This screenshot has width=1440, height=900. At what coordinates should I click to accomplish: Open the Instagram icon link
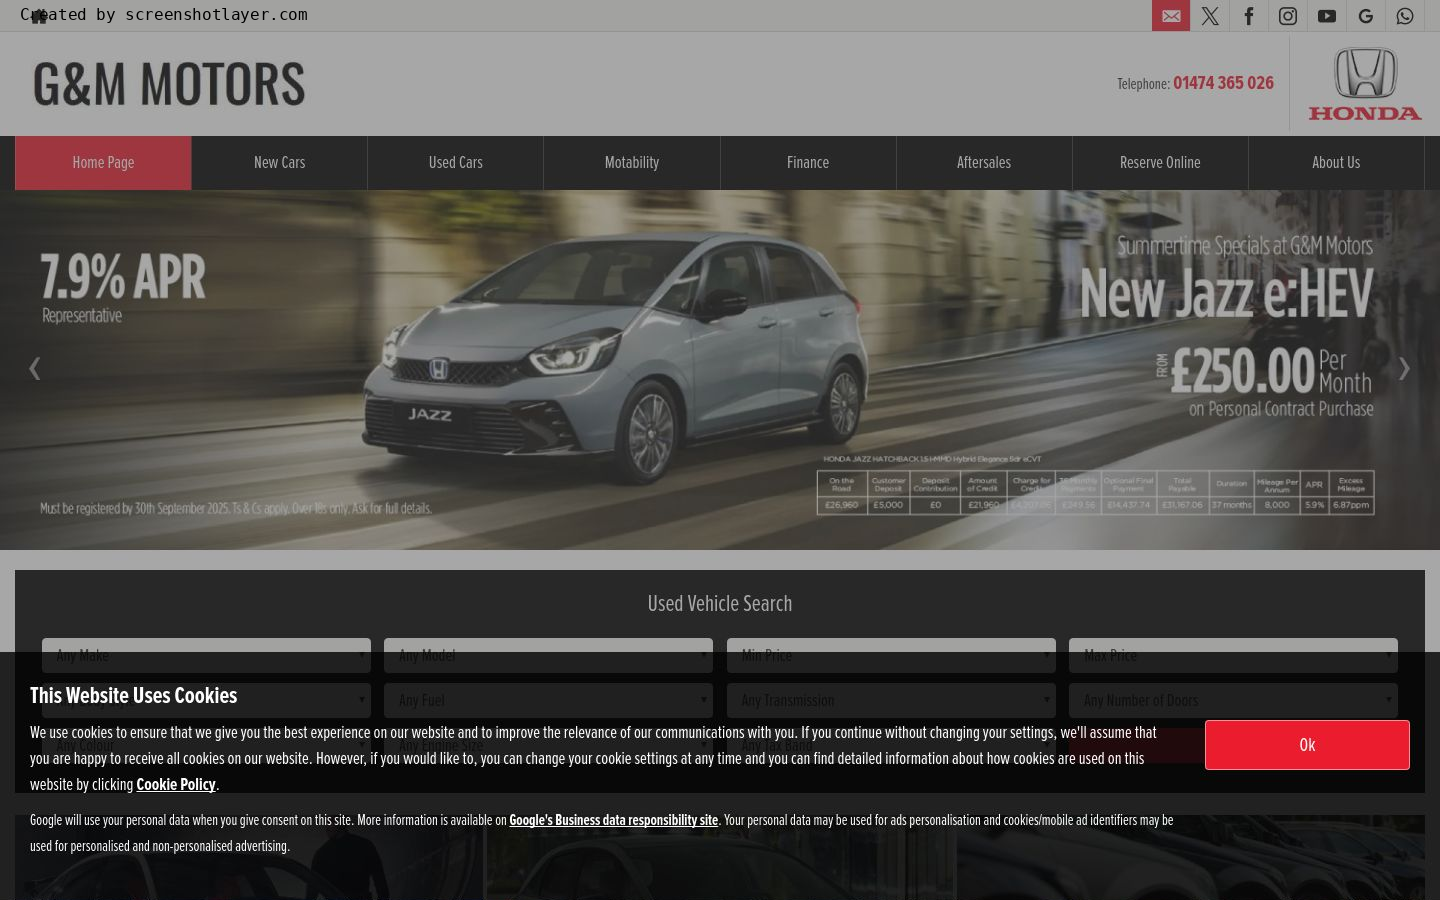tap(1288, 16)
